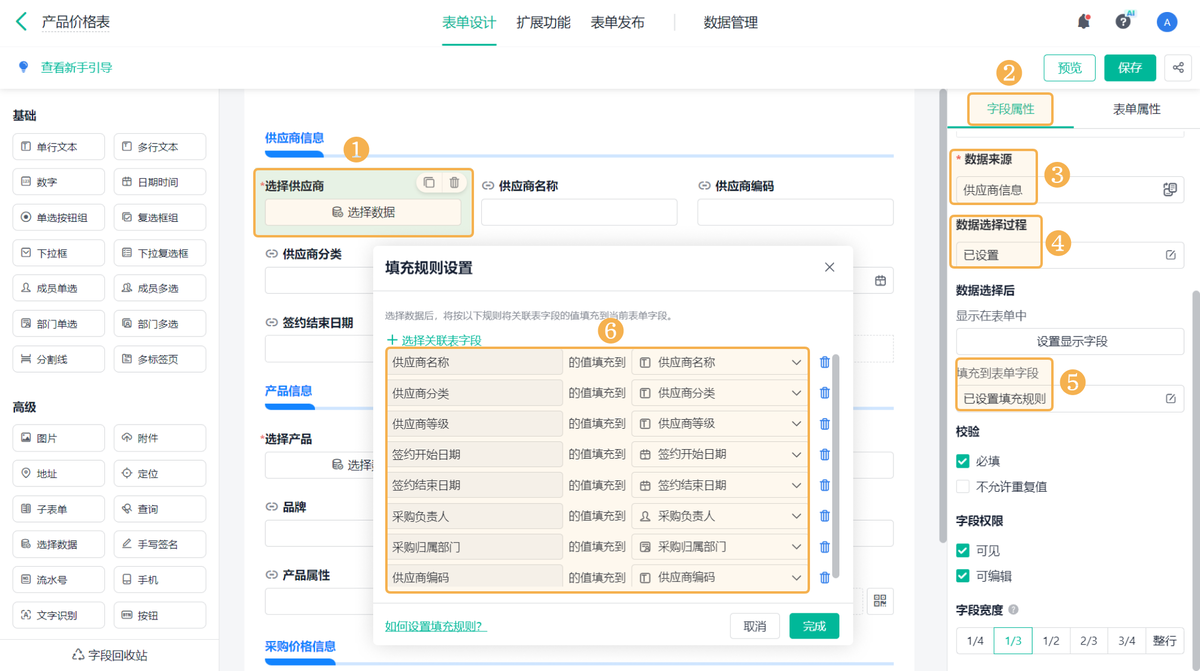Close the 填充规则设置 dialog
Image resolution: width=1200 pixels, height=671 pixels.
(829, 267)
